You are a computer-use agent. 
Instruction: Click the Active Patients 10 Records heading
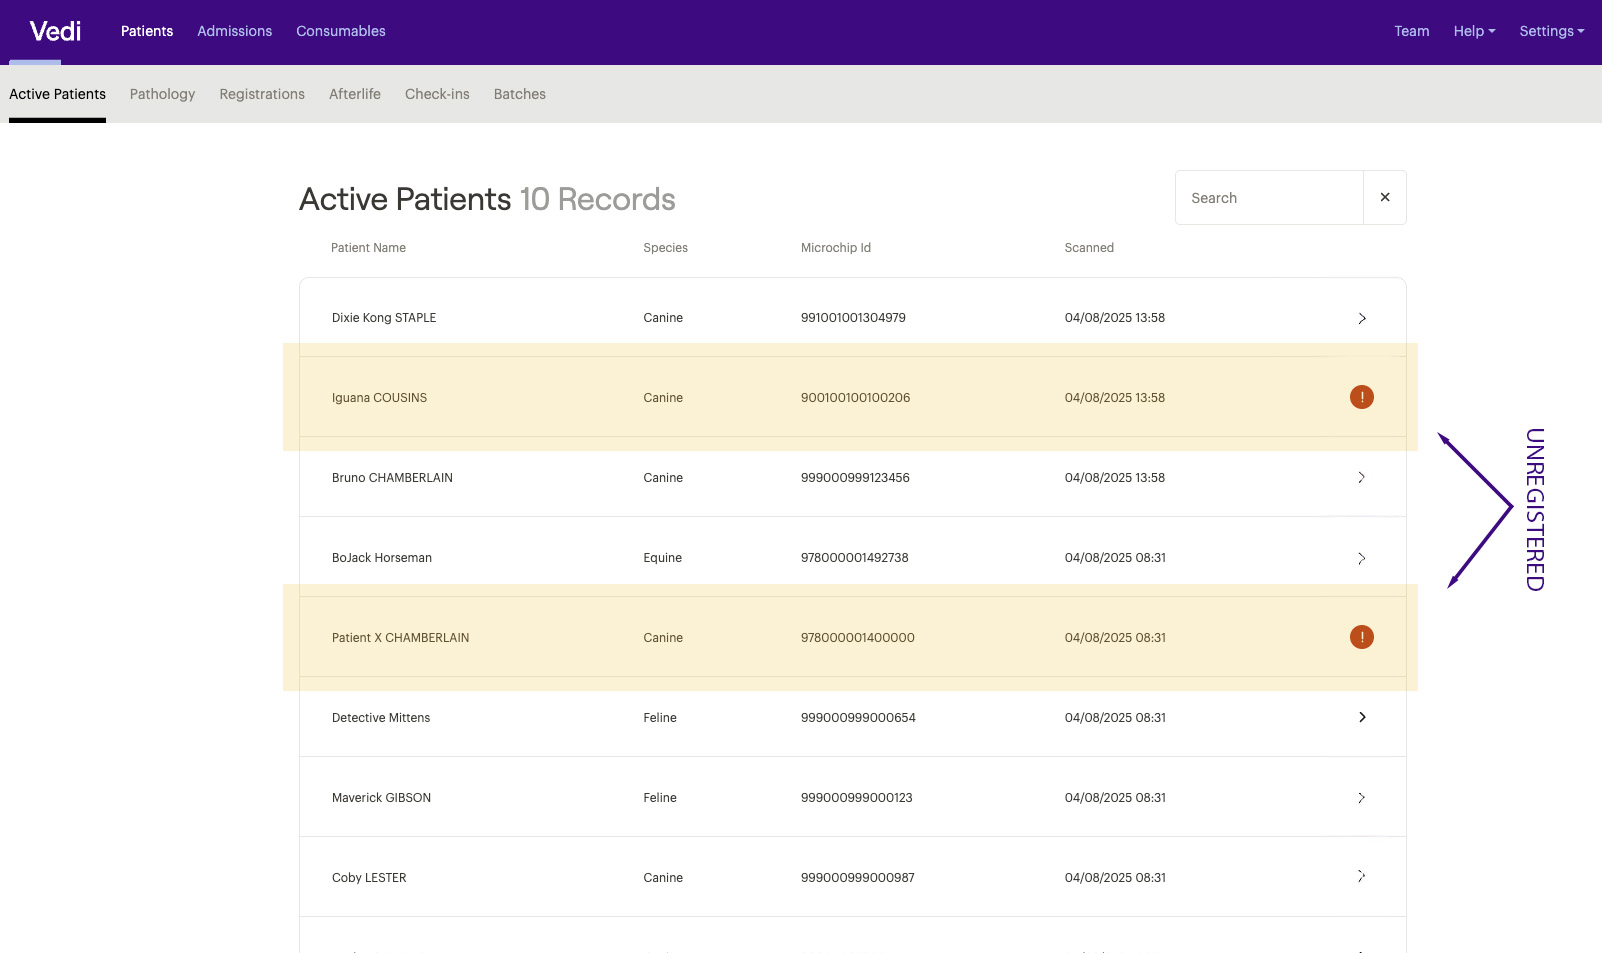tap(487, 199)
